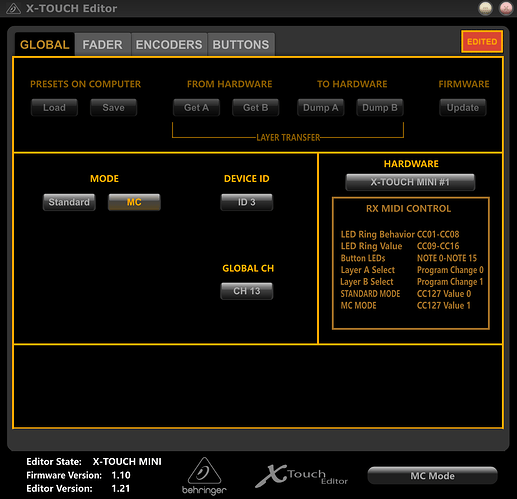This screenshot has height=499, width=517.
Task: Open the FADER tab
Action: coord(103,44)
